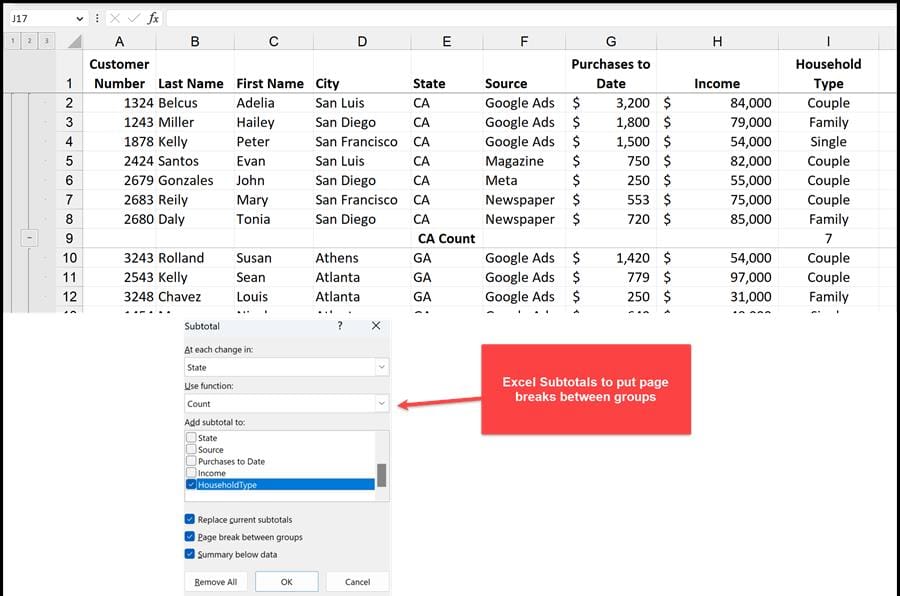Click the Enter checkmark icon beside the formula bar

click(133, 18)
